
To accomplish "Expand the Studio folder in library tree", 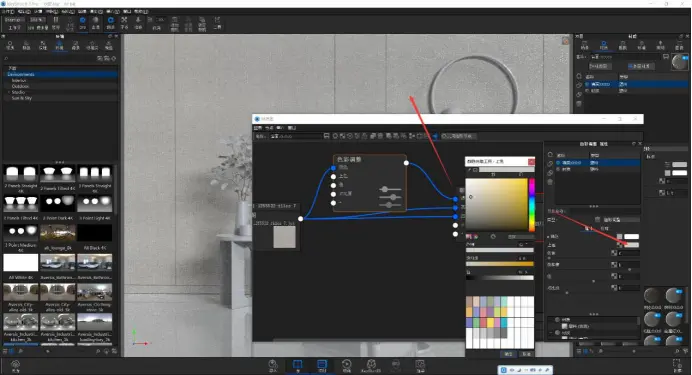I will coord(9,92).
